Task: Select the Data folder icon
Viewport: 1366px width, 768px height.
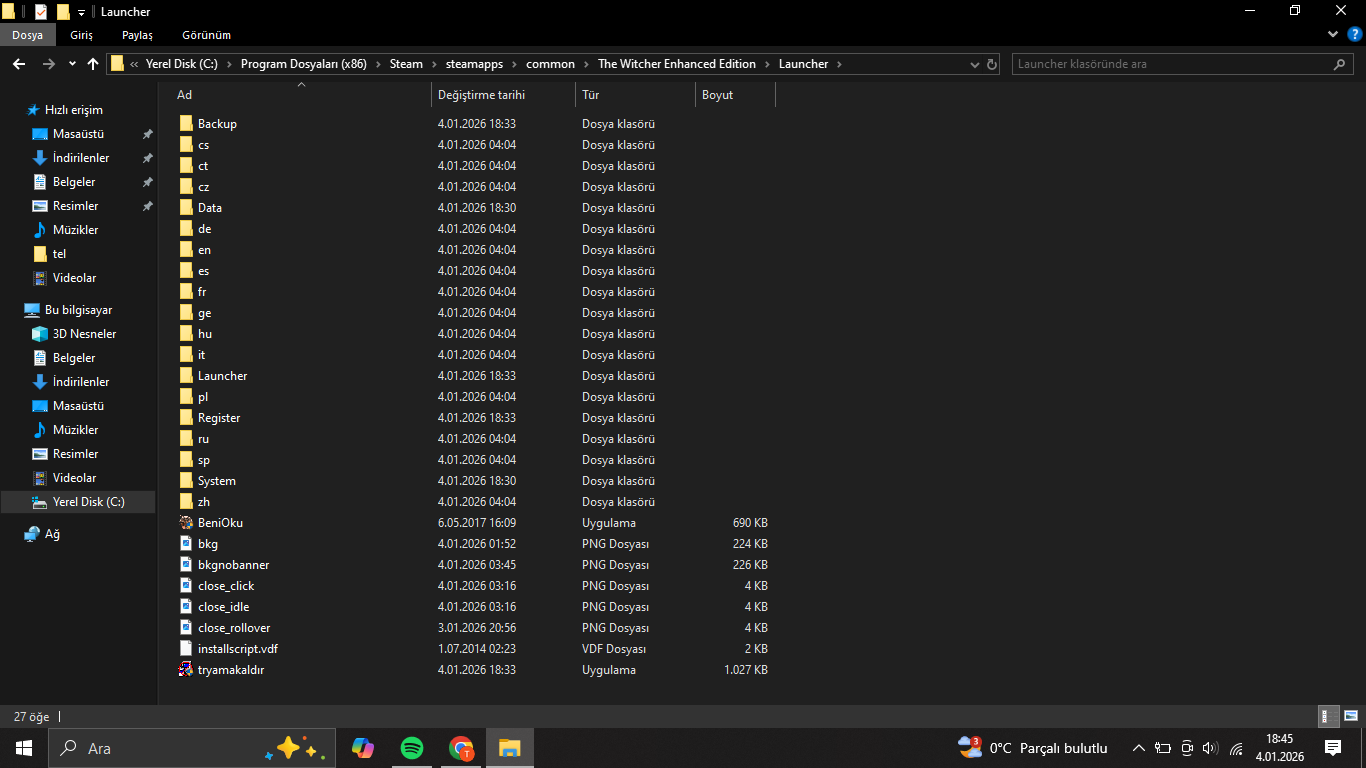Action: pyautogui.click(x=186, y=208)
